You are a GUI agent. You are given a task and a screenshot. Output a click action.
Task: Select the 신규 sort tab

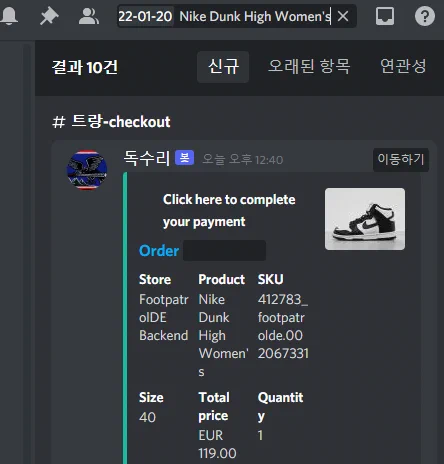click(x=223, y=67)
